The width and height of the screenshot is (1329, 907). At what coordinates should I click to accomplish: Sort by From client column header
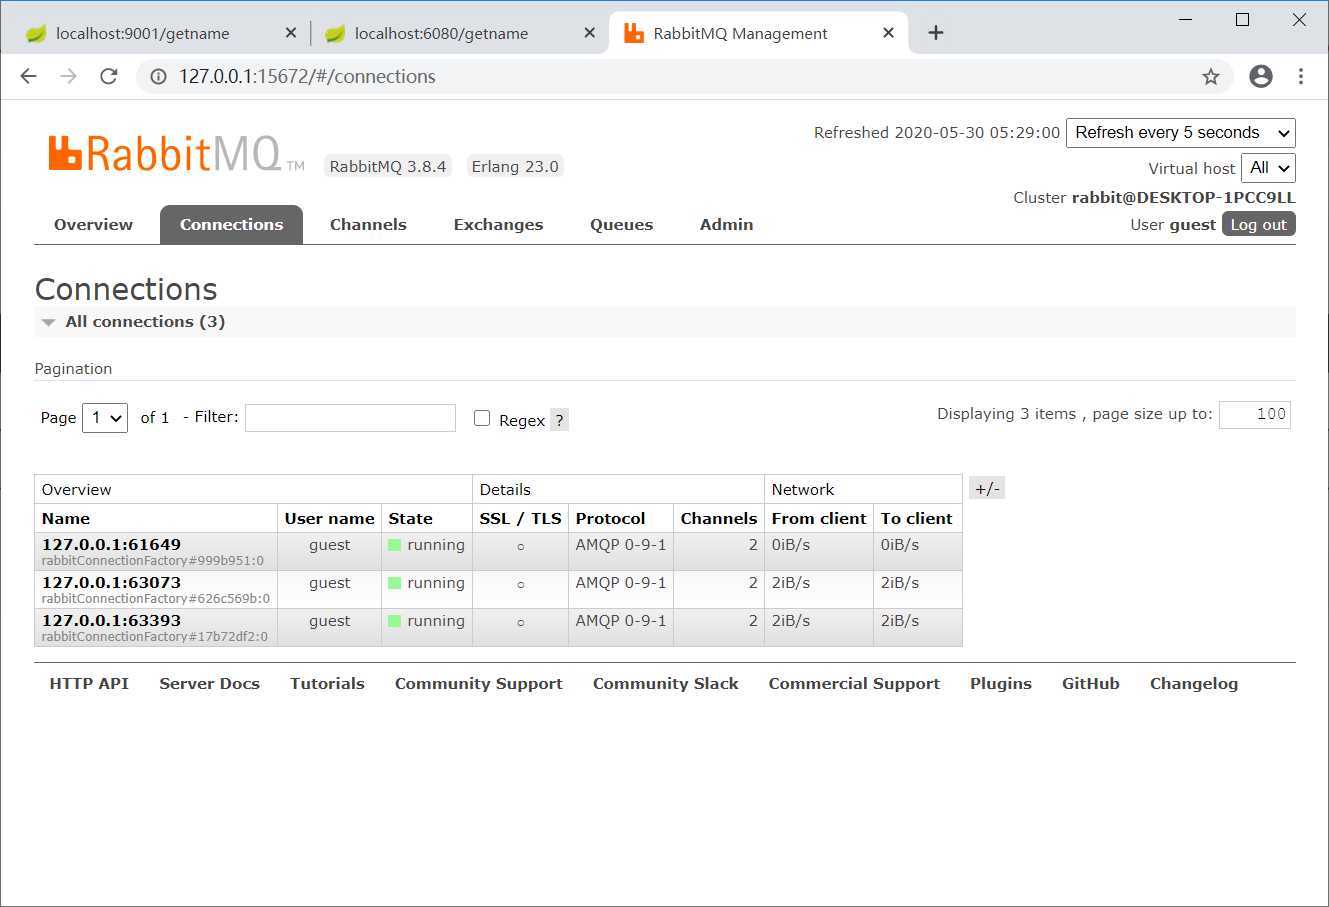[819, 519]
